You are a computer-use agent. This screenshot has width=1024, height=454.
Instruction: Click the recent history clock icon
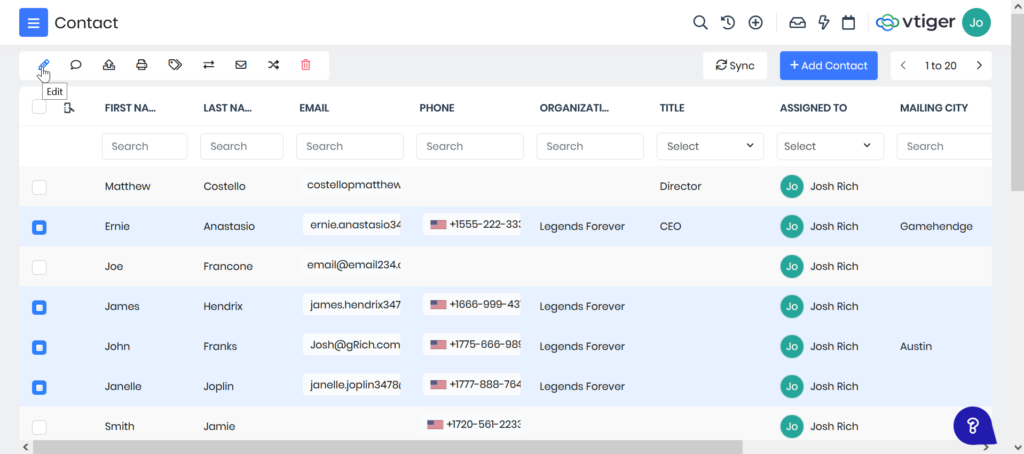pos(728,22)
